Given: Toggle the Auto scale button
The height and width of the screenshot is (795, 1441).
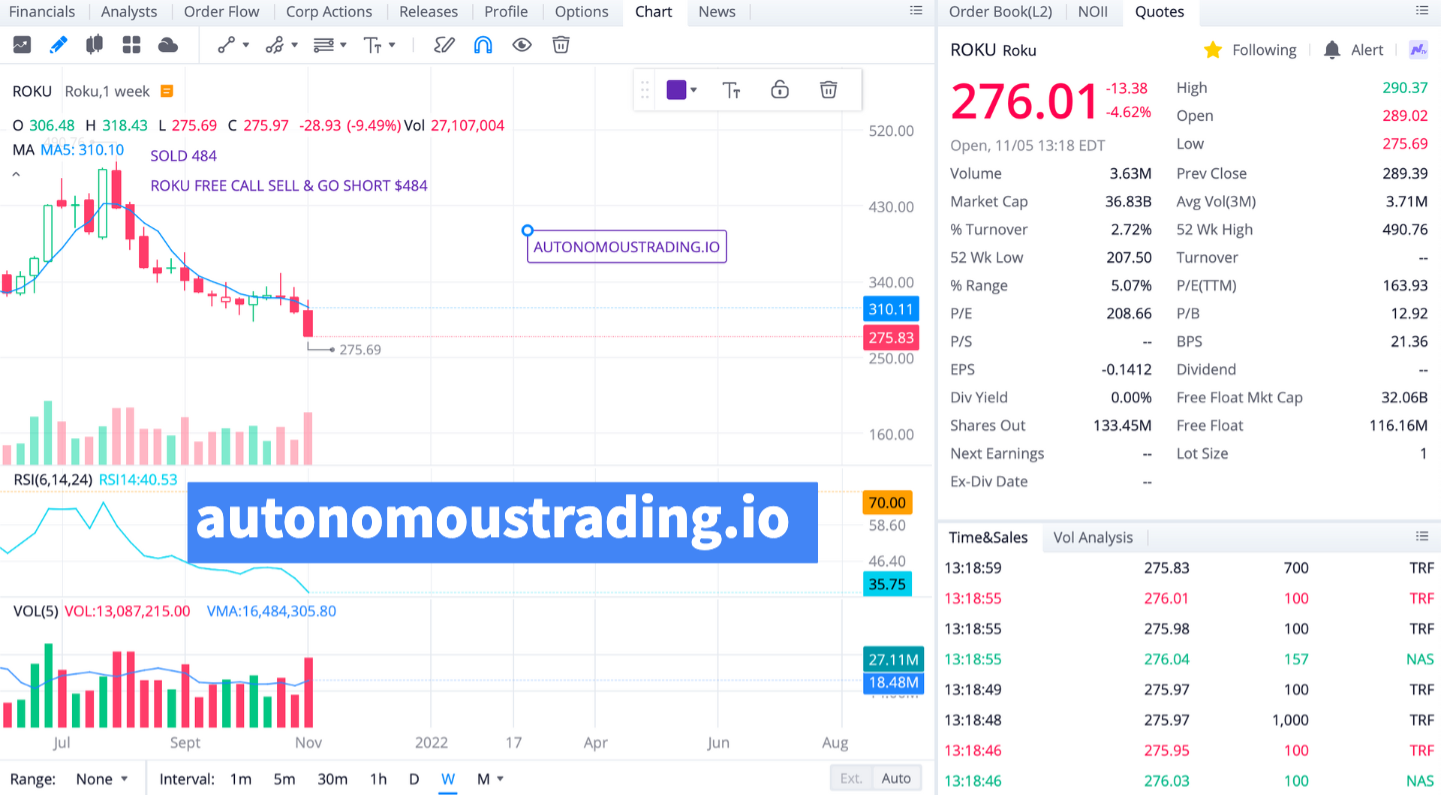Looking at the screenshot, I should [896, 778].
